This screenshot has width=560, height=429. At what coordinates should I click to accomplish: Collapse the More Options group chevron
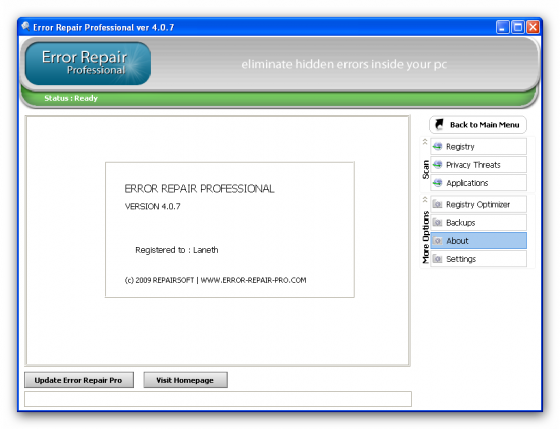pos(425,199)
